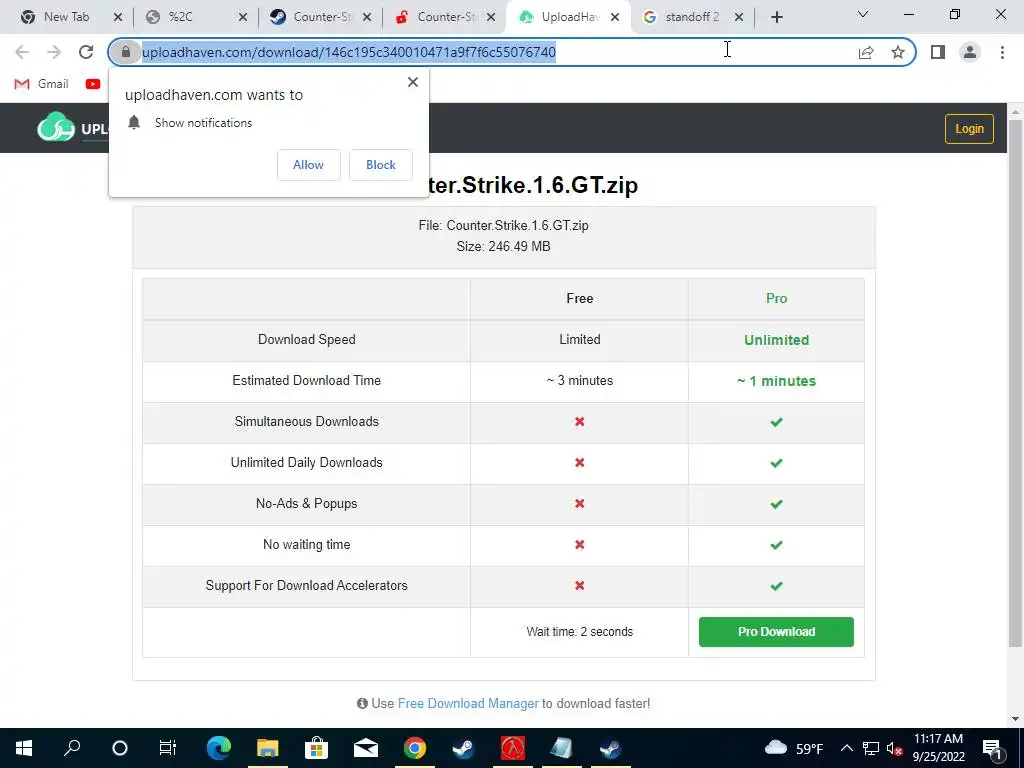Allow uploadhaven.com notifications

308,165
